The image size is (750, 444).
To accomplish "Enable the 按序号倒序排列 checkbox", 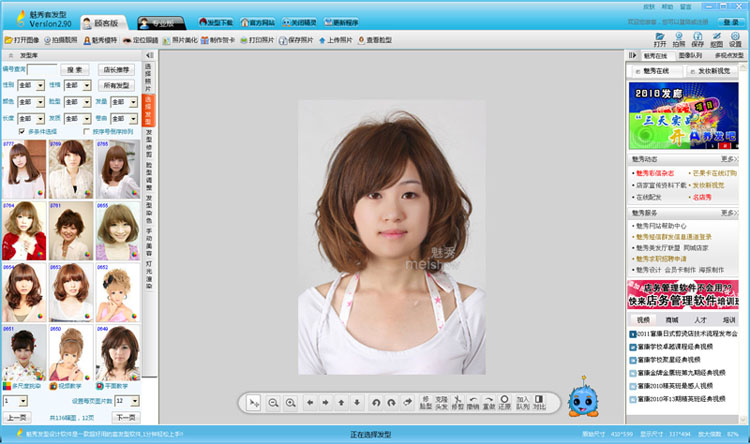I will click(x=86, y=131).
